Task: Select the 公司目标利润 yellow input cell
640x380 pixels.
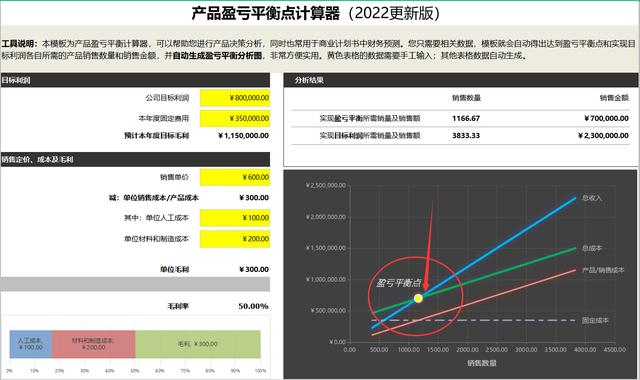Action: point(235,98)
